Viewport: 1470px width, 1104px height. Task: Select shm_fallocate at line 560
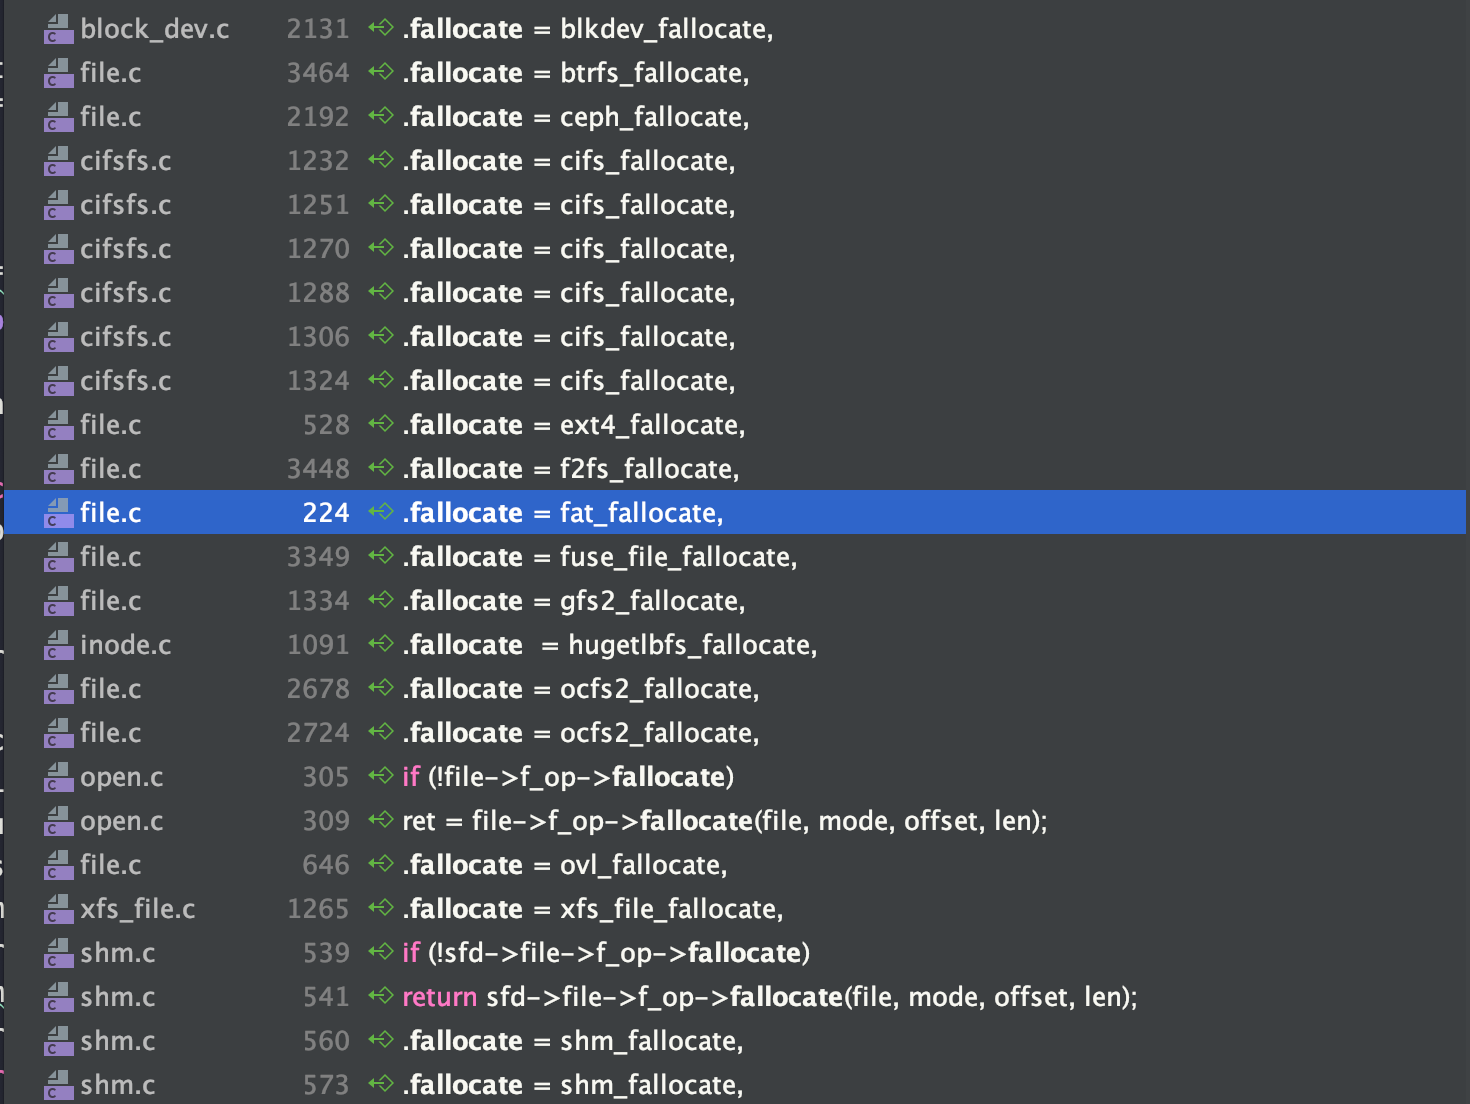coord(736,1041)
